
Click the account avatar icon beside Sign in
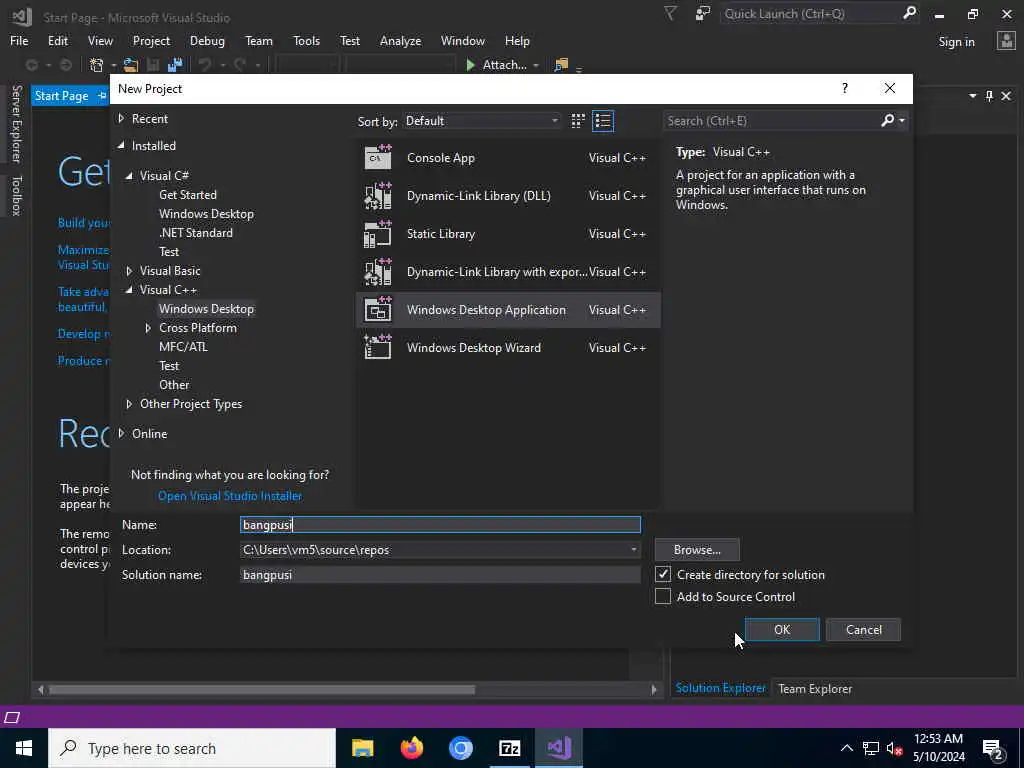[x=1006, y=41]
